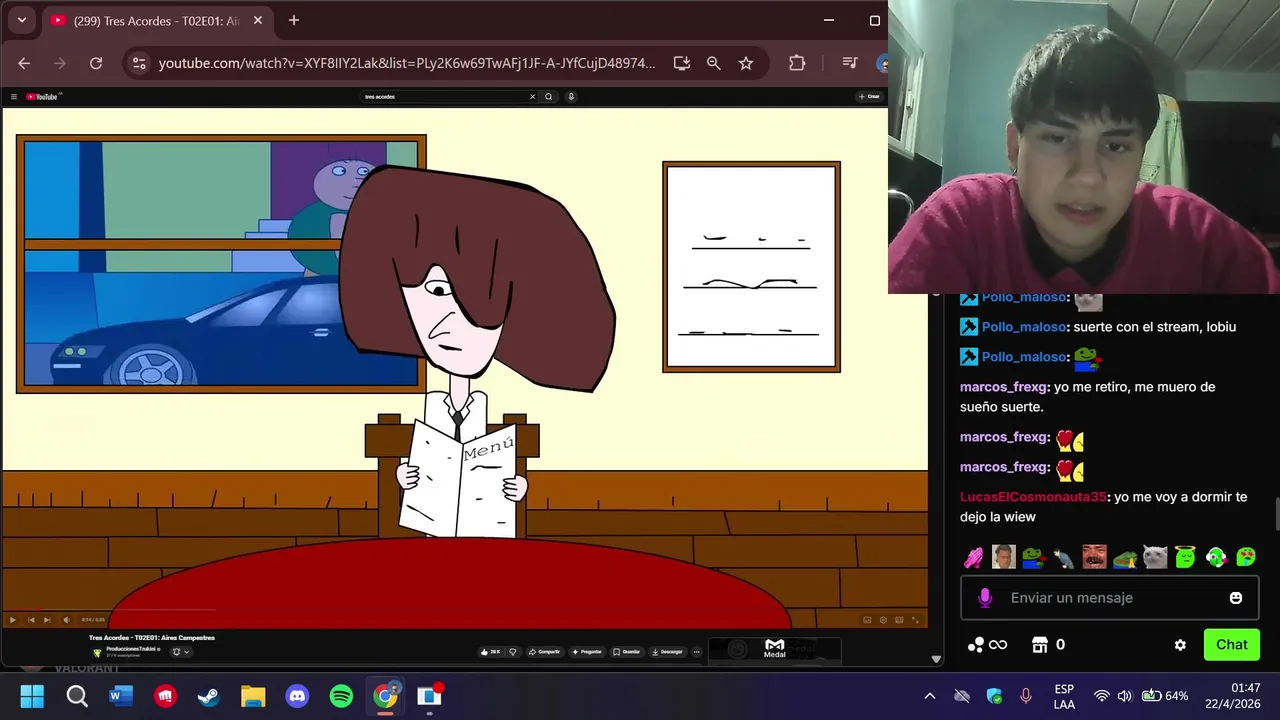
Task: Open the video player settings gear
Action: point(883,620)
